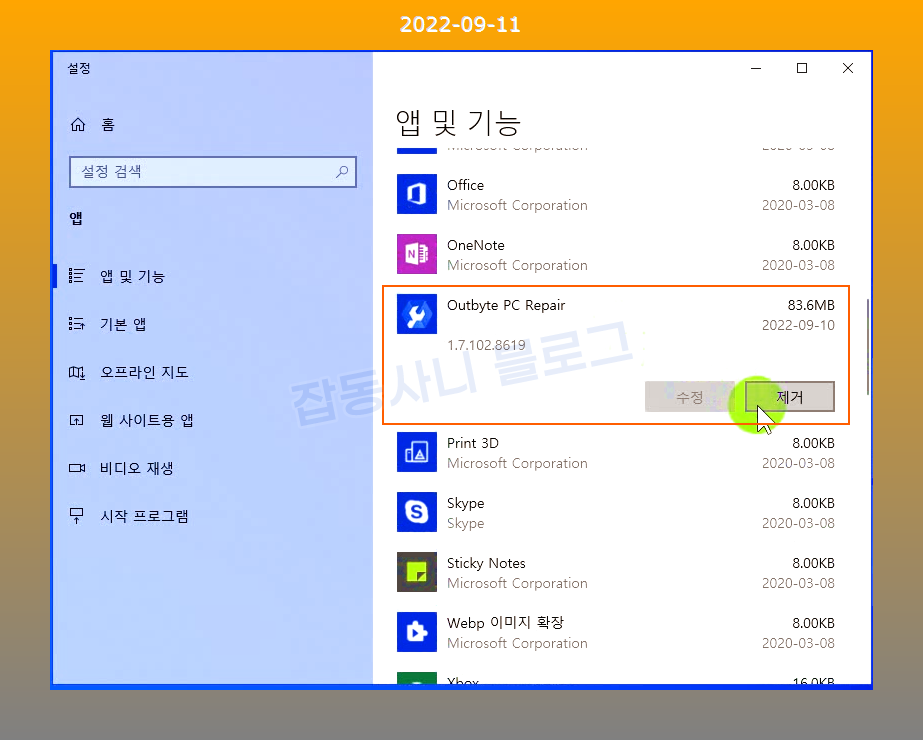Click Microsoft Corporation under OneNote

(517, 266)
